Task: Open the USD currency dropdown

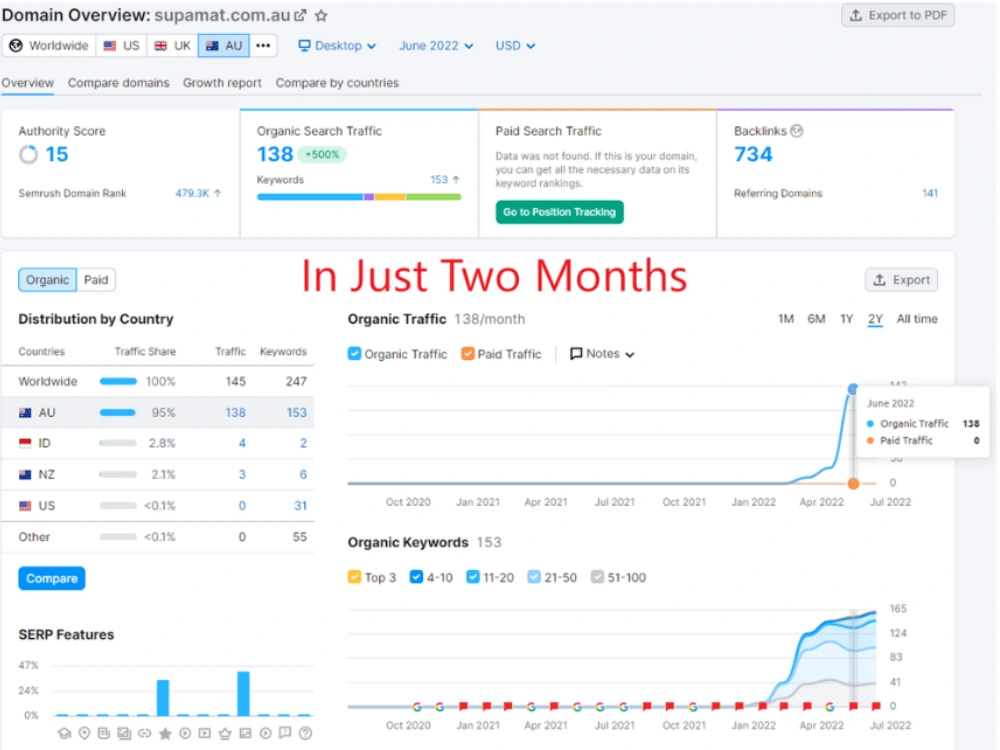Action: tap(515, 46)
